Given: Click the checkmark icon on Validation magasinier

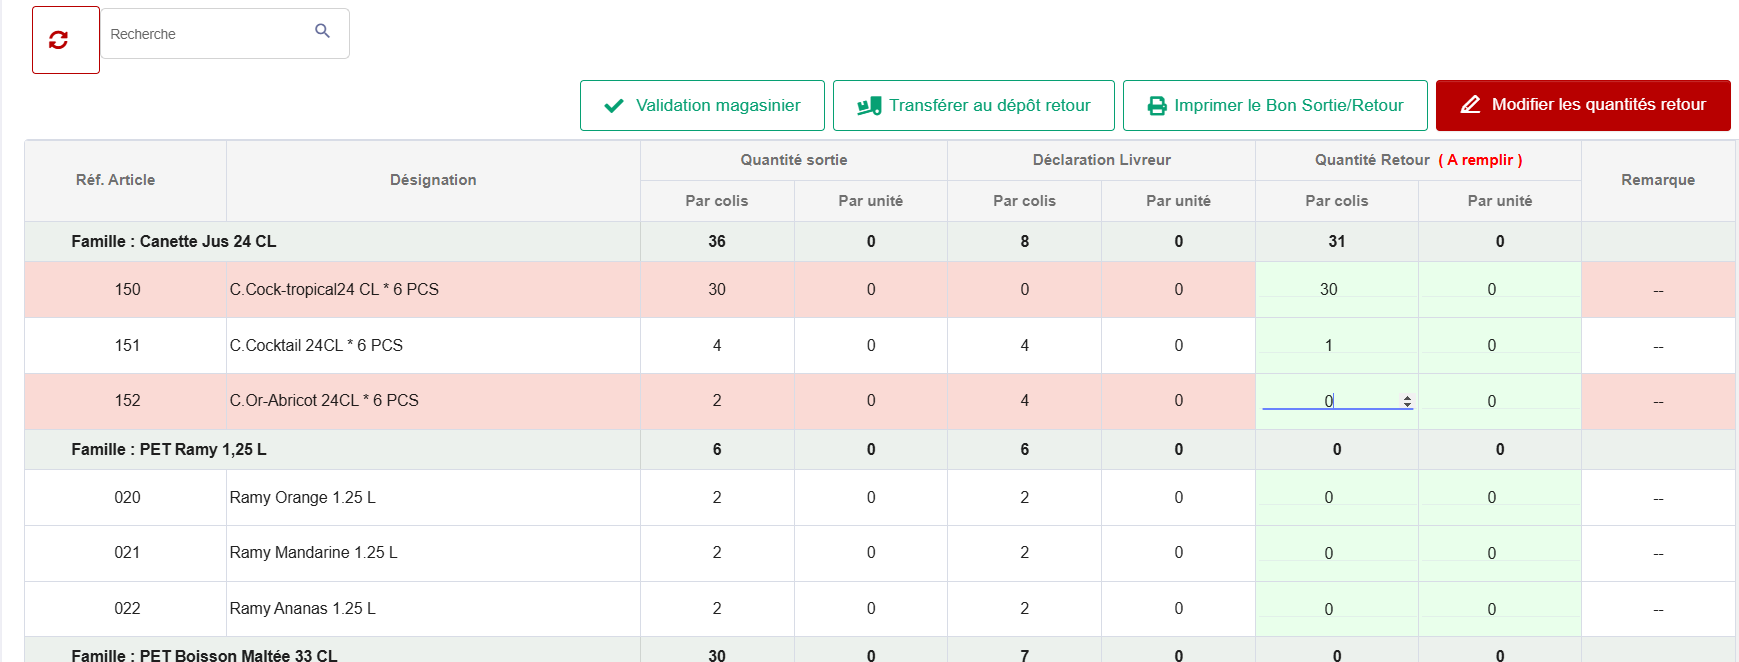Looking at the screenshot, I should [614, 106].
